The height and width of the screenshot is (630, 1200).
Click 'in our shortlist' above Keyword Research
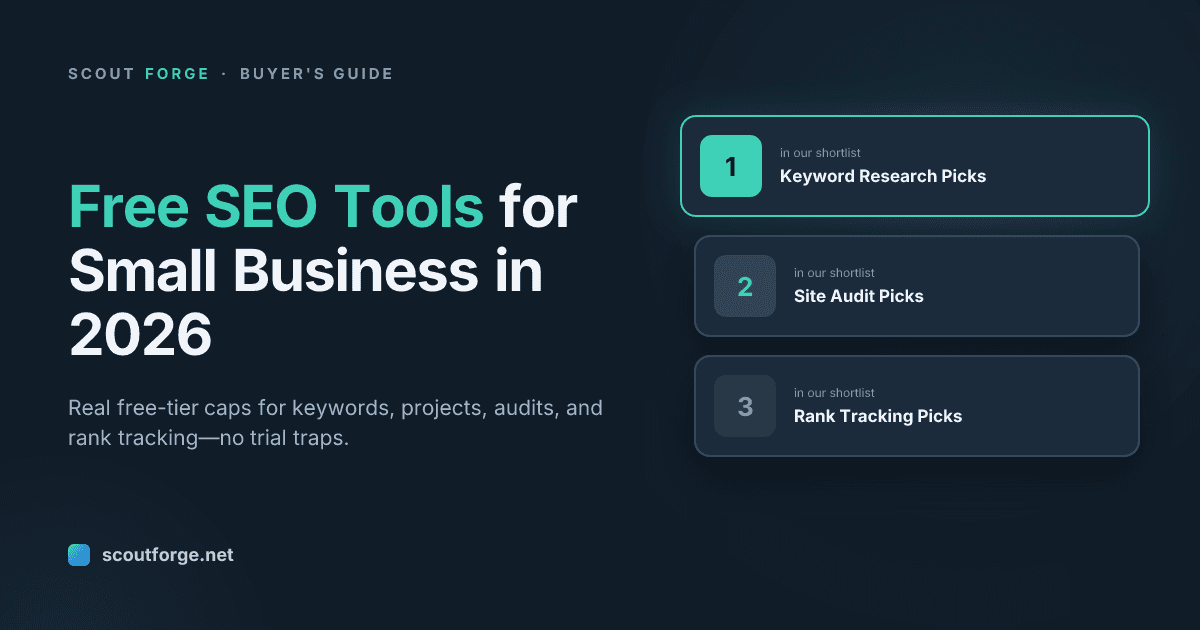coord(820,153)
